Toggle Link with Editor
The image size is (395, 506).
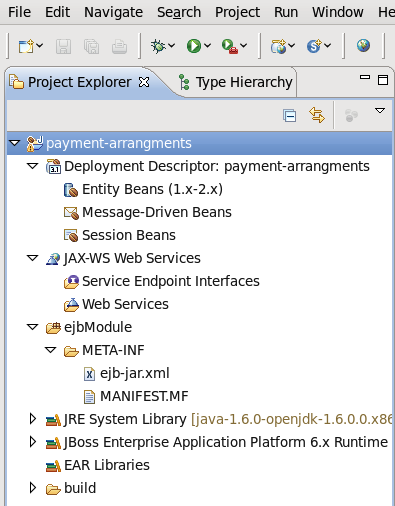317,115
